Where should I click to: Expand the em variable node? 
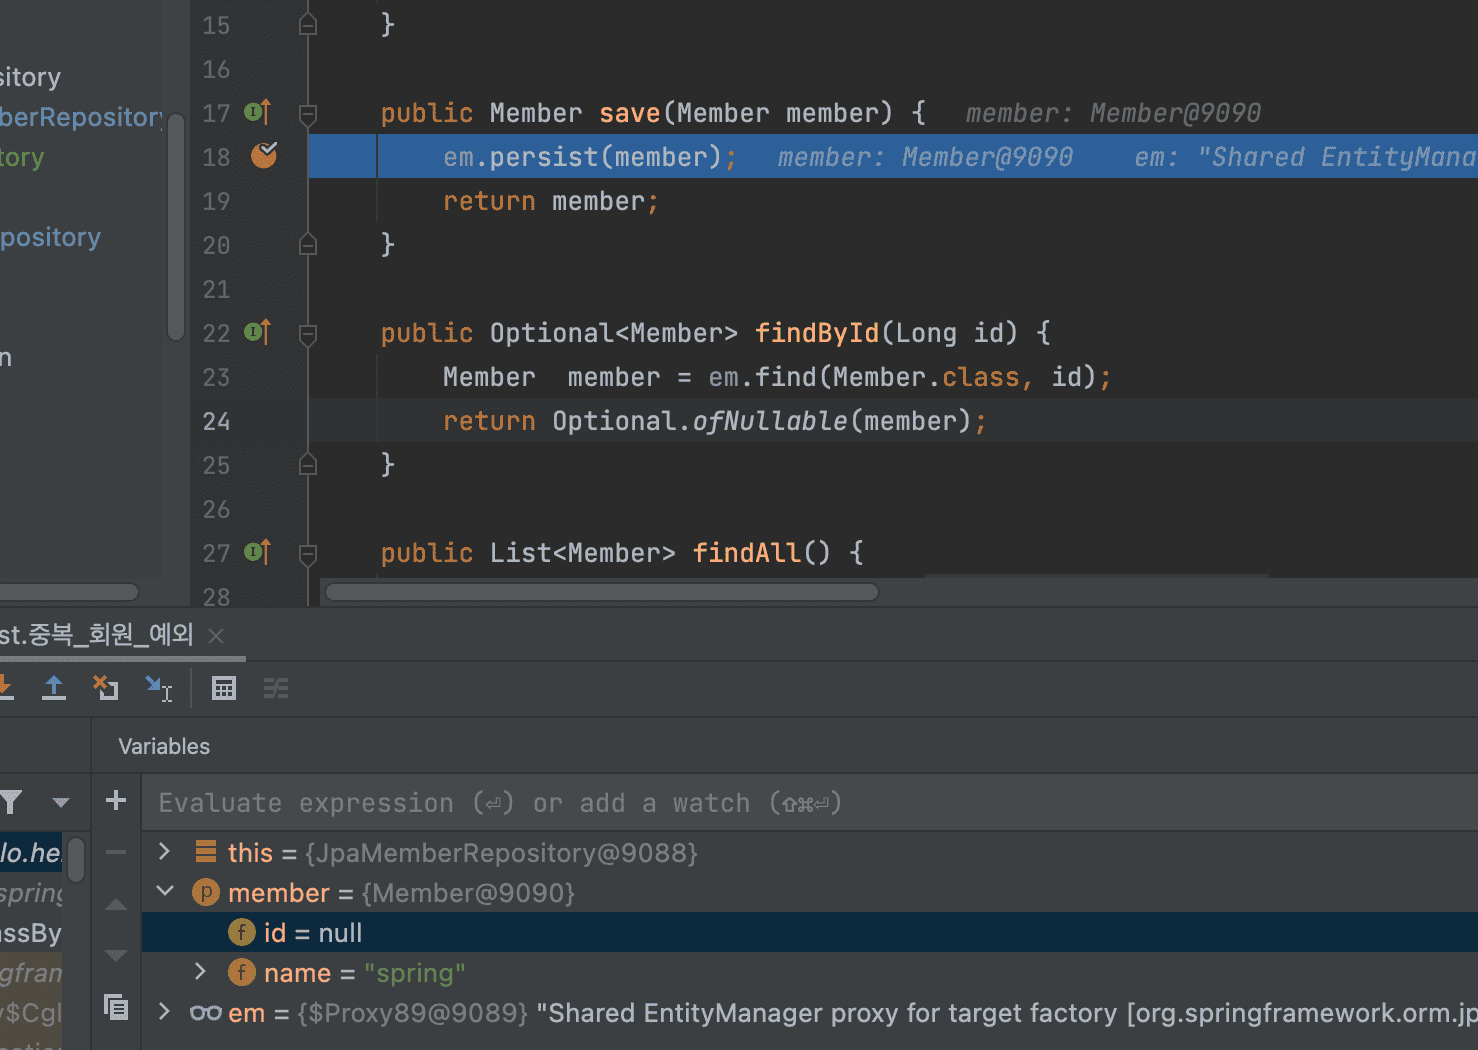click(x=165, y=1012)
